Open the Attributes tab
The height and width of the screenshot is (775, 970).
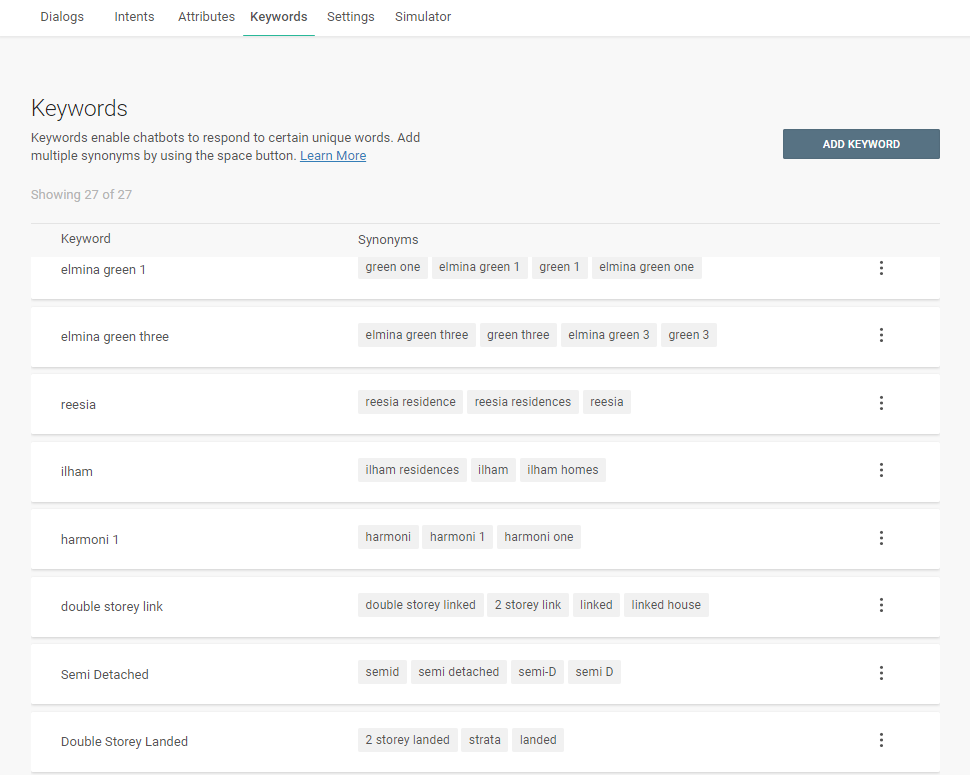[206, 17]
